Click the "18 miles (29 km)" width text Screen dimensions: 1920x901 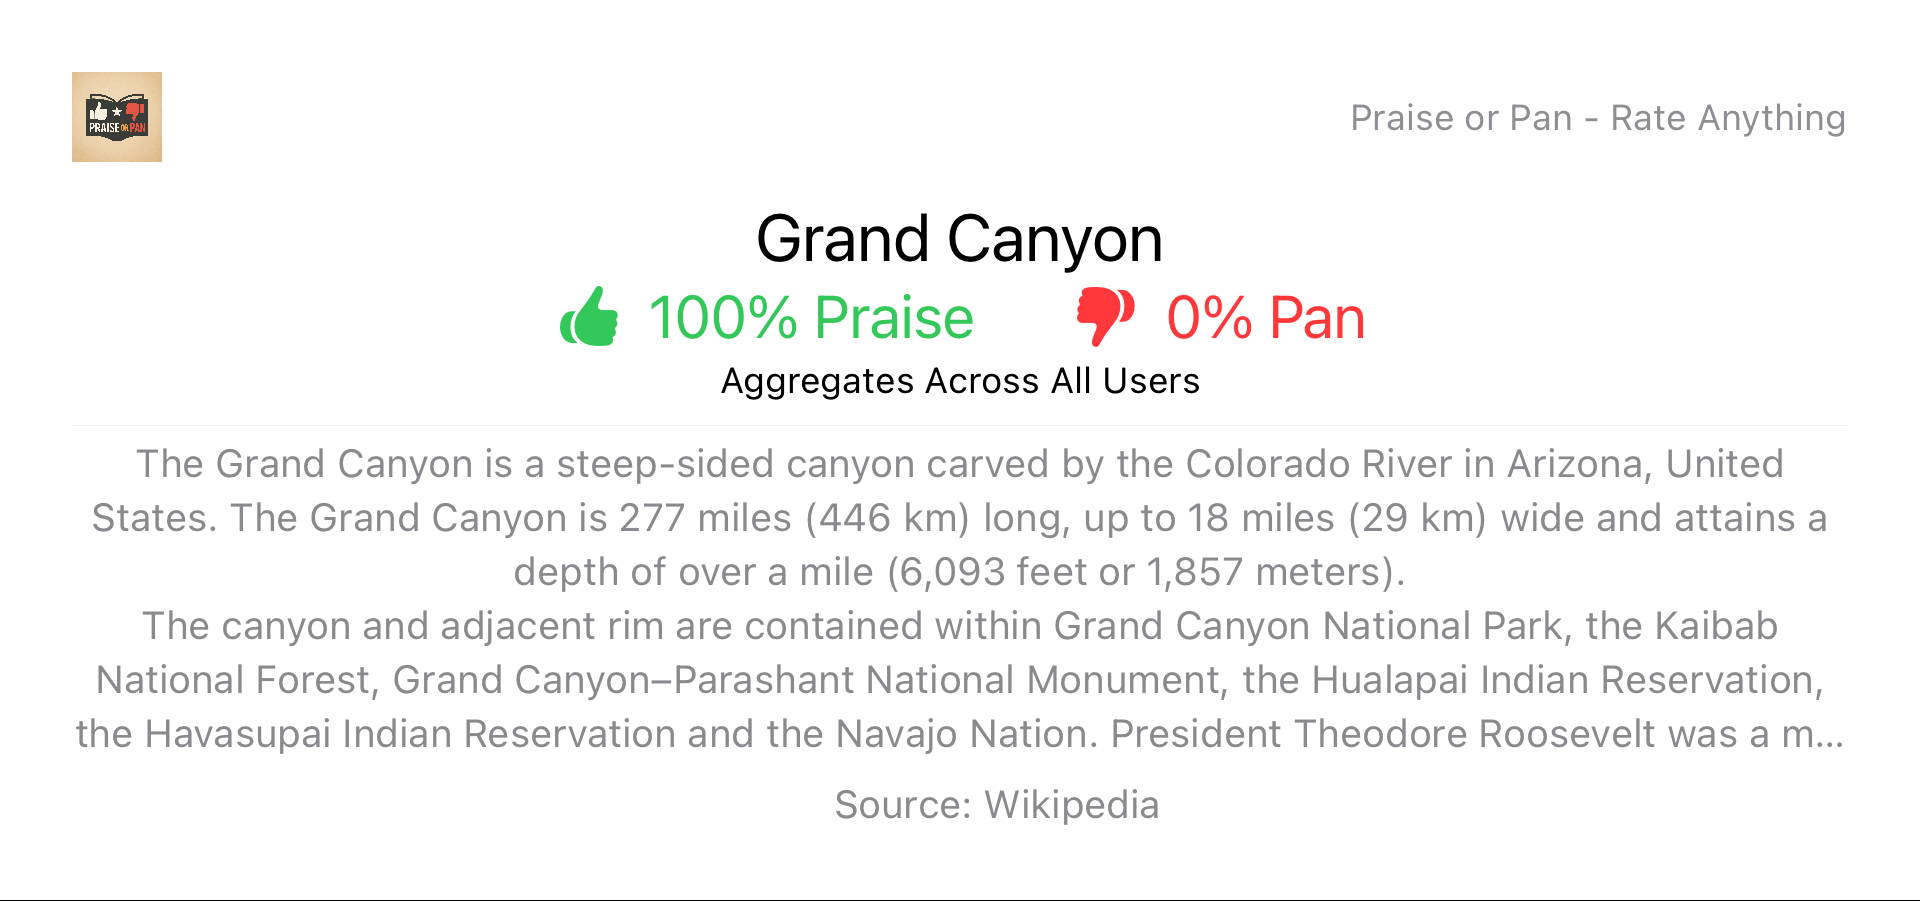(x=1337, y=518)
